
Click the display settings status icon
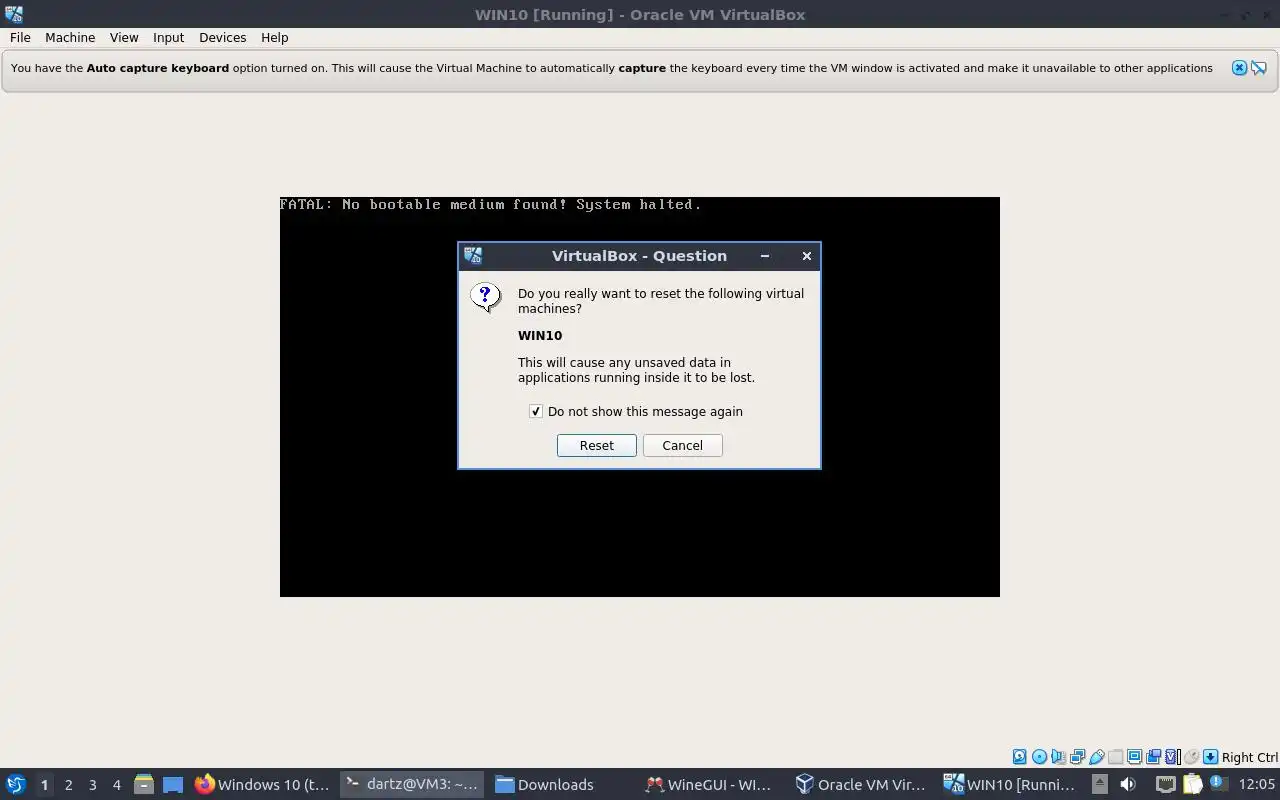(1134, 757)
